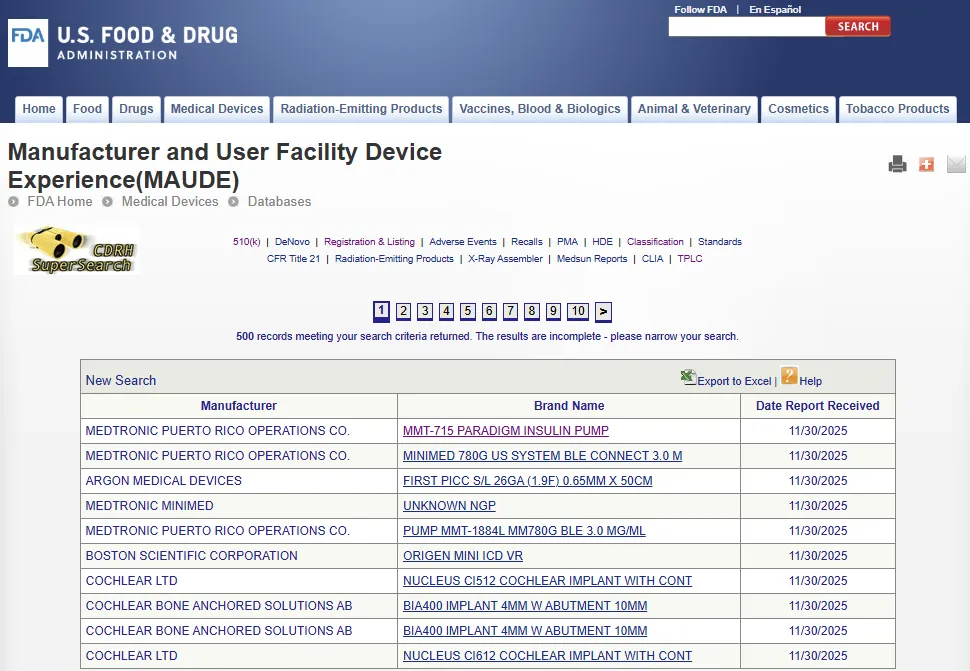The height and width of the screenshot is (671, 970).
Task: Open Registration & Listing link
Action: 369,242
